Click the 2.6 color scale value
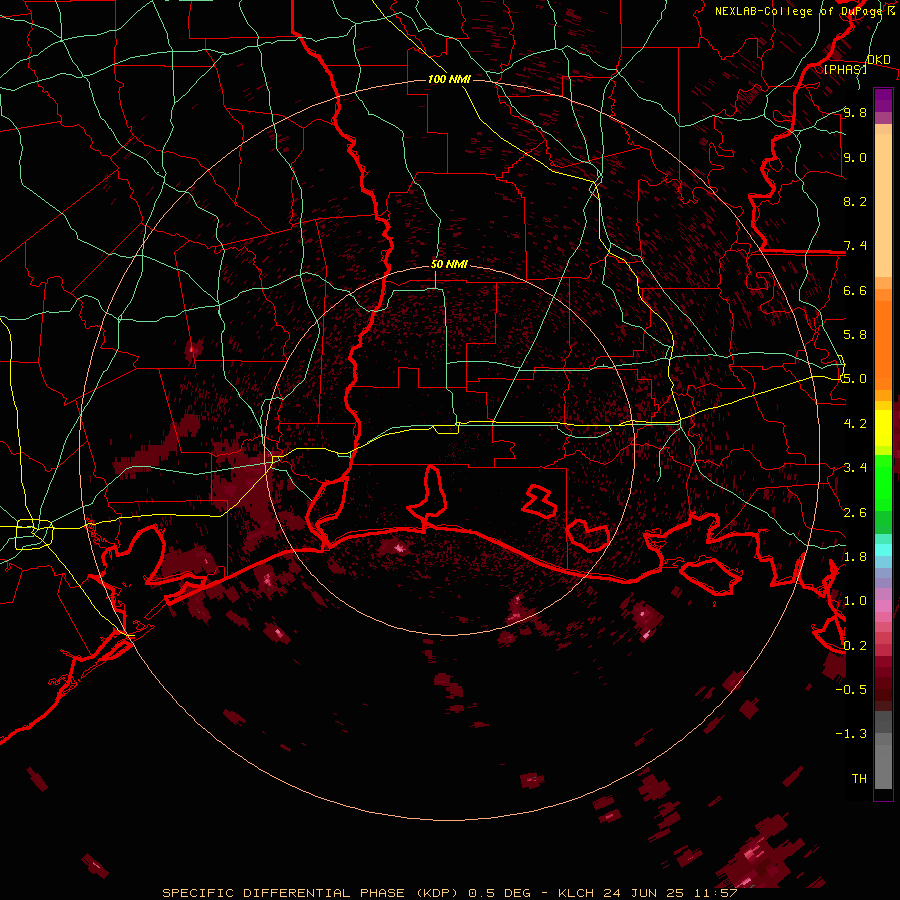The height and width of the screenshot is (900, 900). (855, 512)
